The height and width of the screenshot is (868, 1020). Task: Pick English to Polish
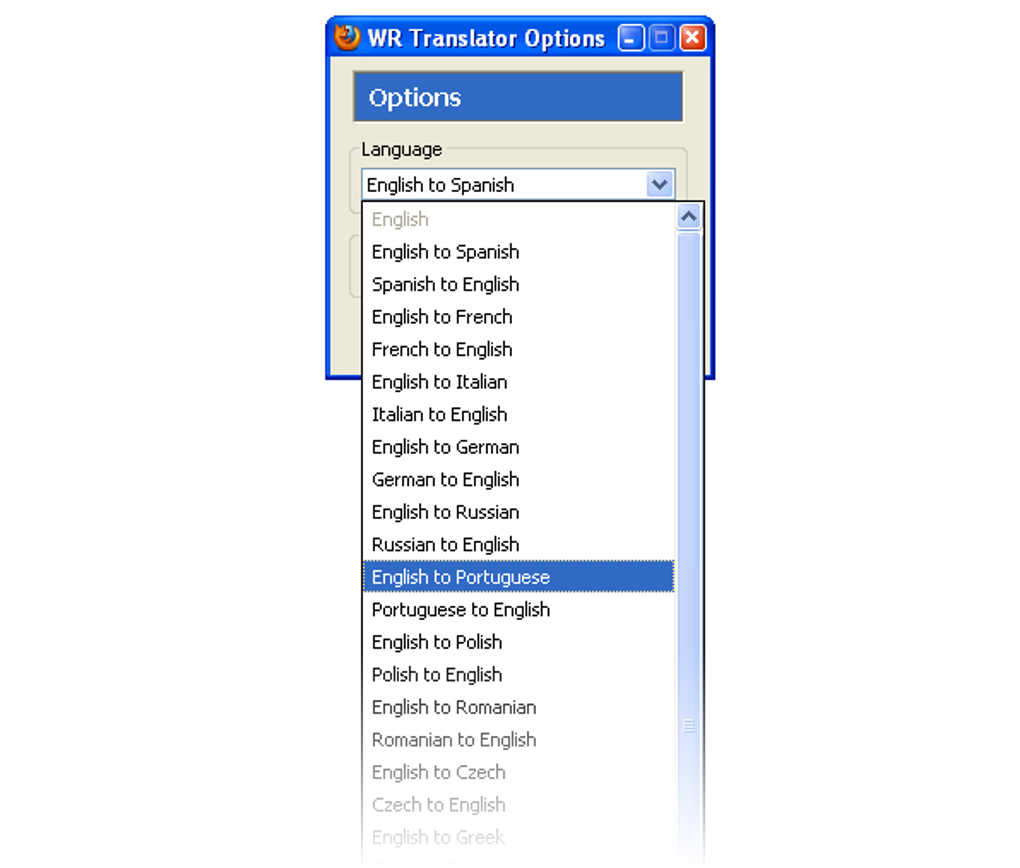[x=437, y=642]
